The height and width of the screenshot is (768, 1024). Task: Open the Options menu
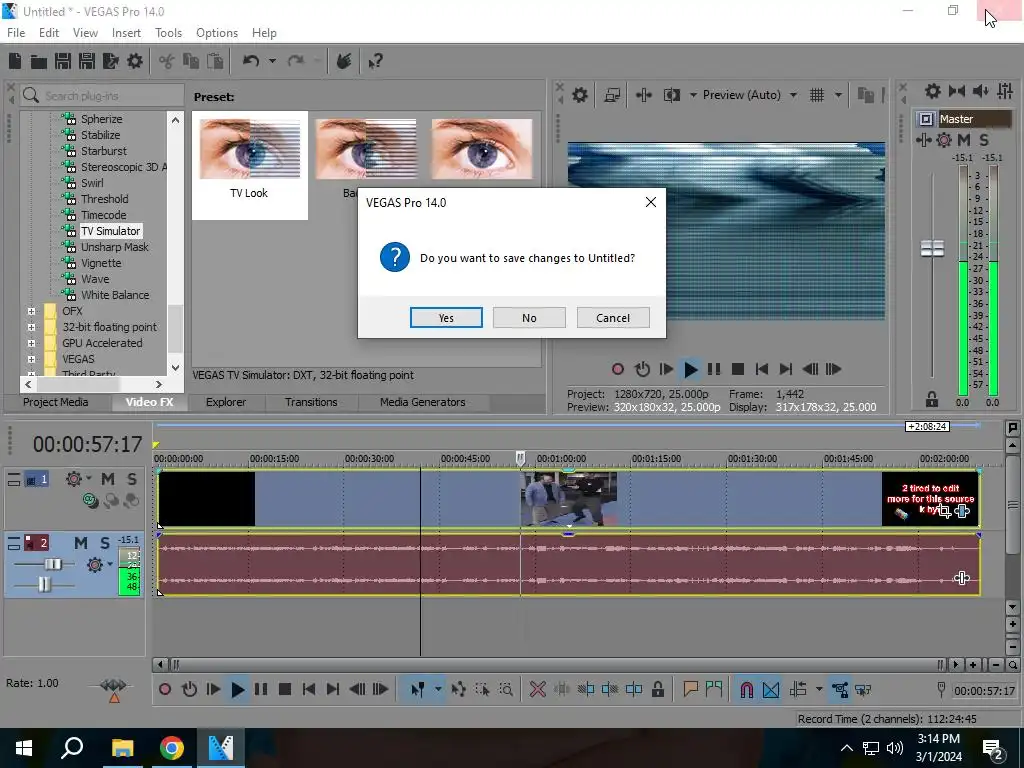click(x=217, y=33)
